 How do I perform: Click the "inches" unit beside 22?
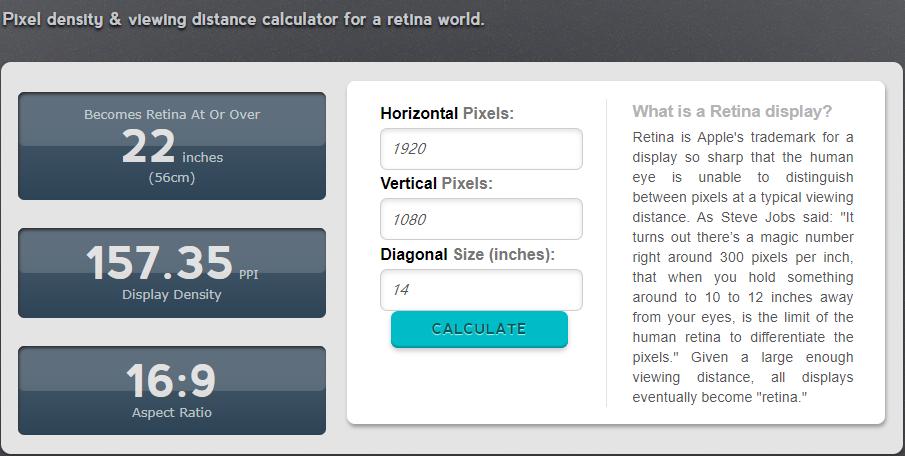coord(203,158)
